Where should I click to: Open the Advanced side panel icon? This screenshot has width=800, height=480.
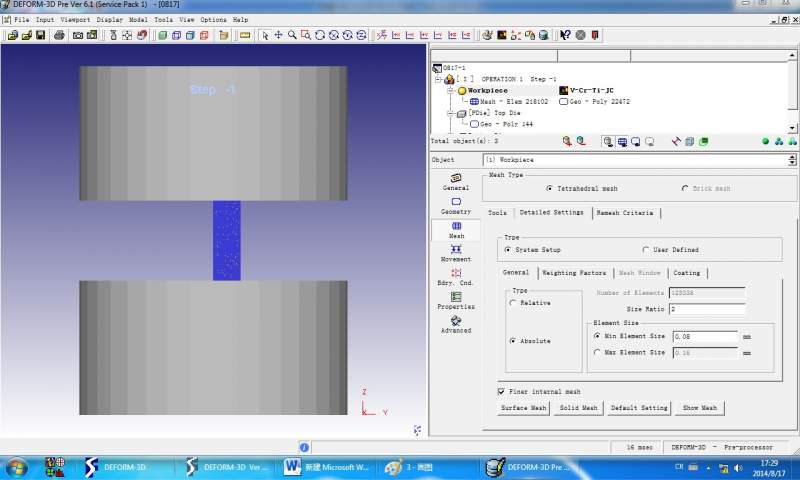tap(456, 324)
